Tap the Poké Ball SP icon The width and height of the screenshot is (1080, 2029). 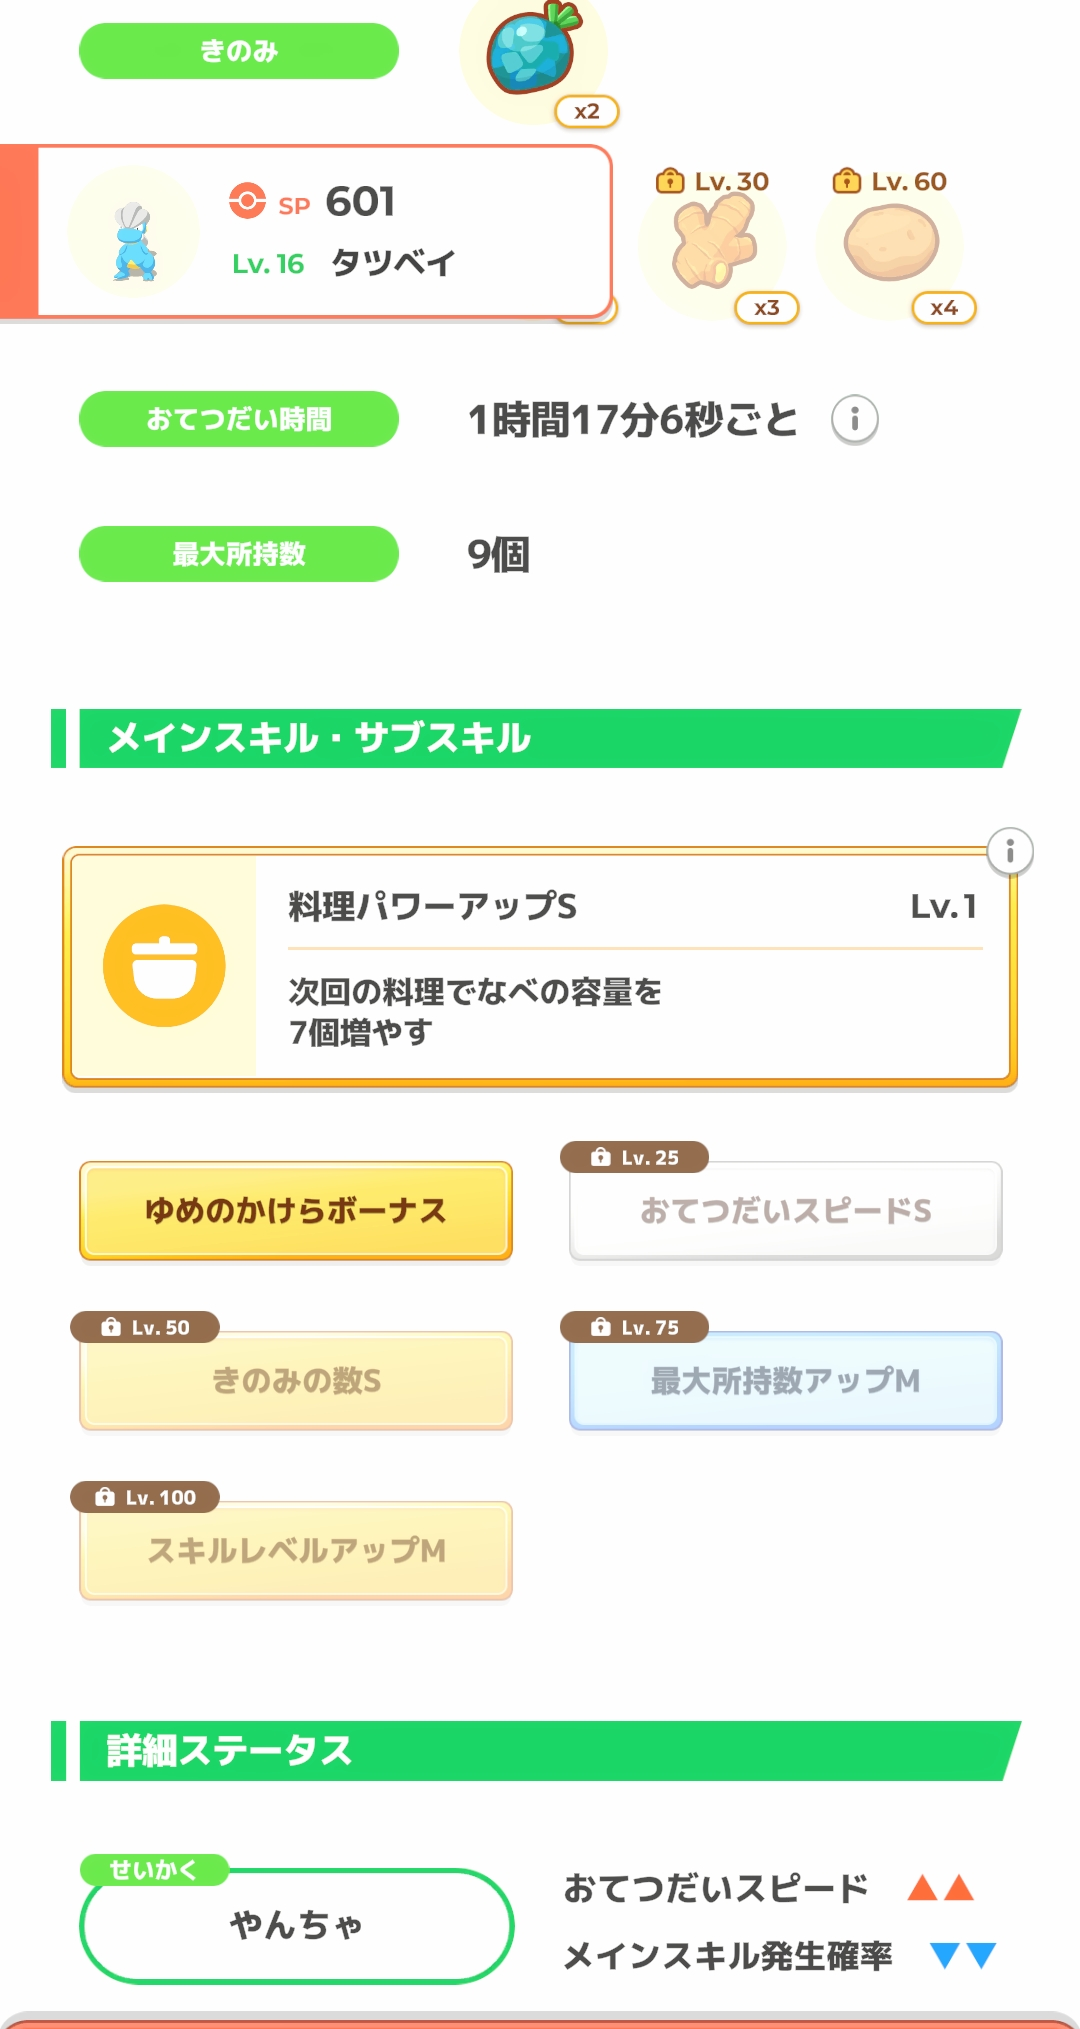[x=247, y=200]
